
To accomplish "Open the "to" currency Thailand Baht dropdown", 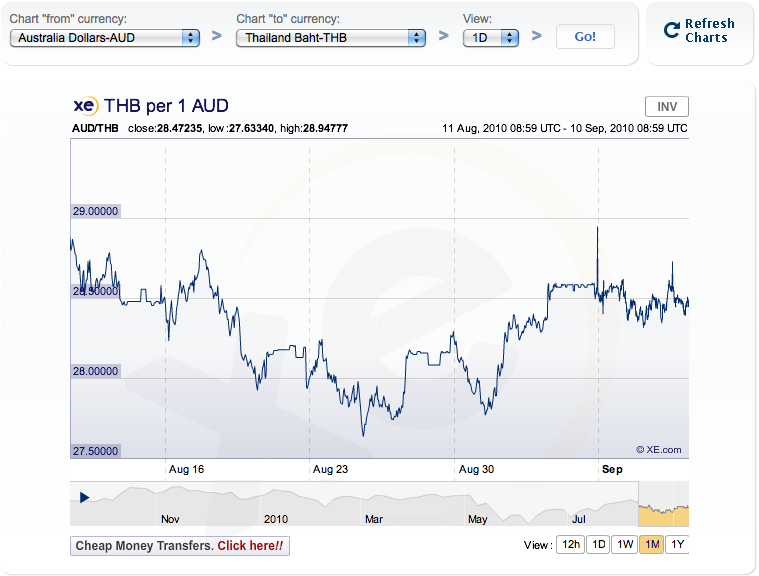I will [331, 37].
